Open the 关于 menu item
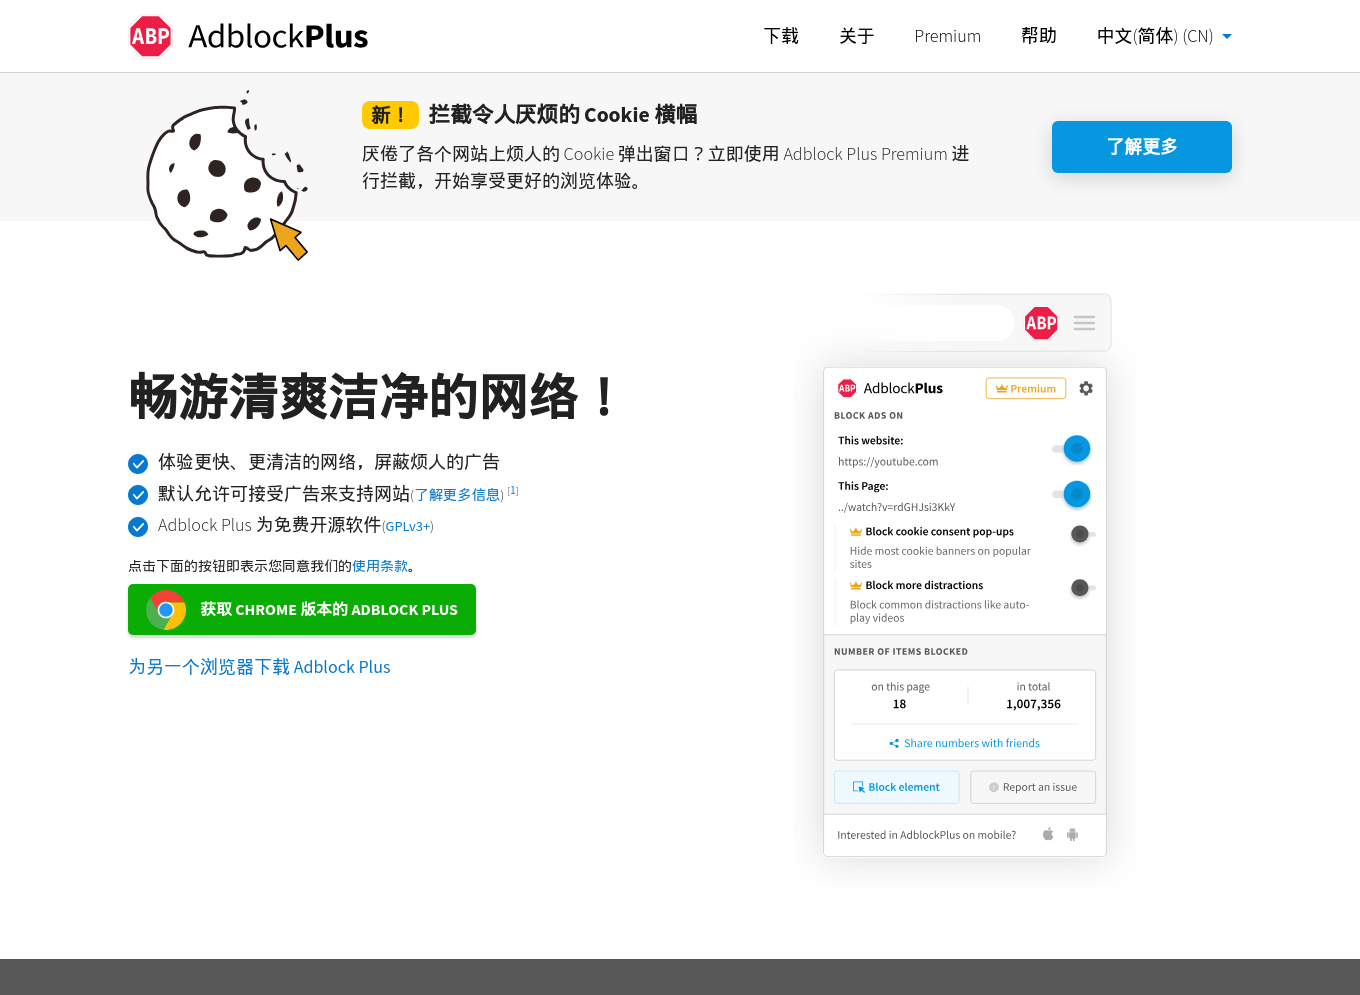This screenshot has height=995, width=1360. [857, 36]
